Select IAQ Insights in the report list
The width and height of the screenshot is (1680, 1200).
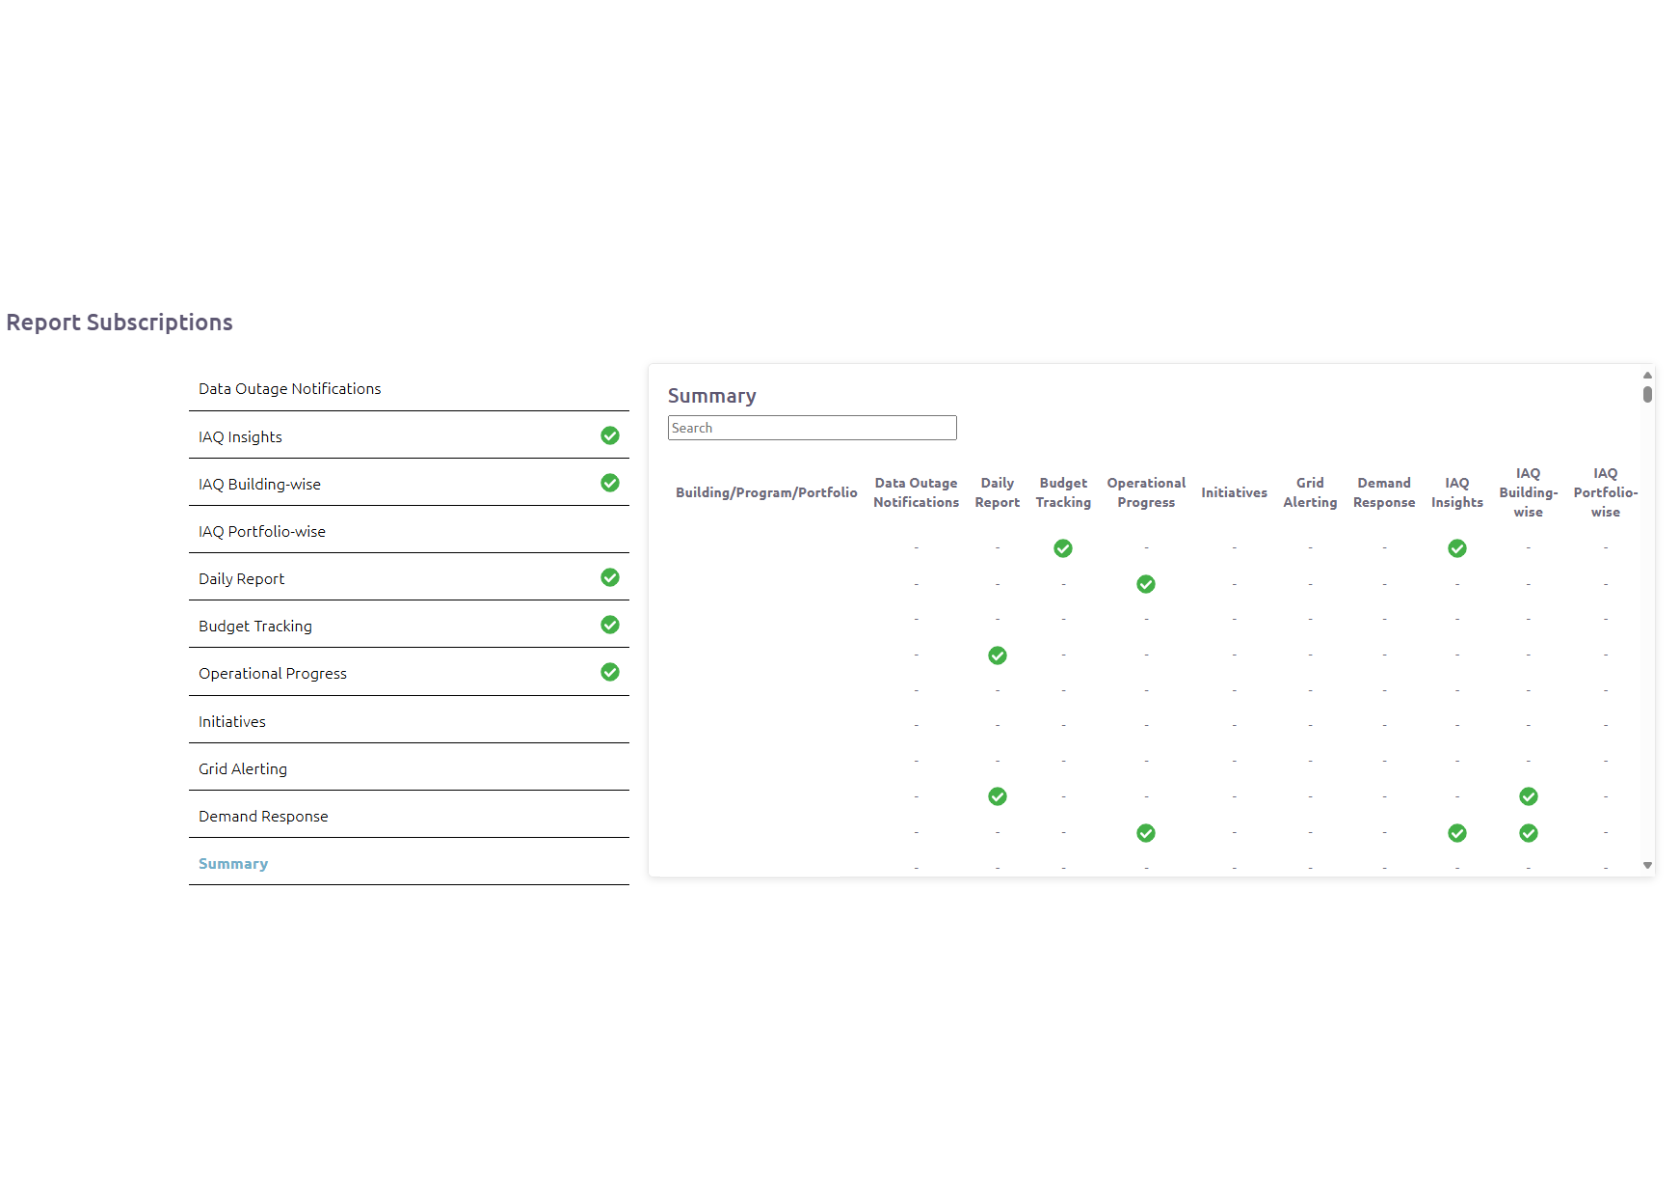(409, 436)
